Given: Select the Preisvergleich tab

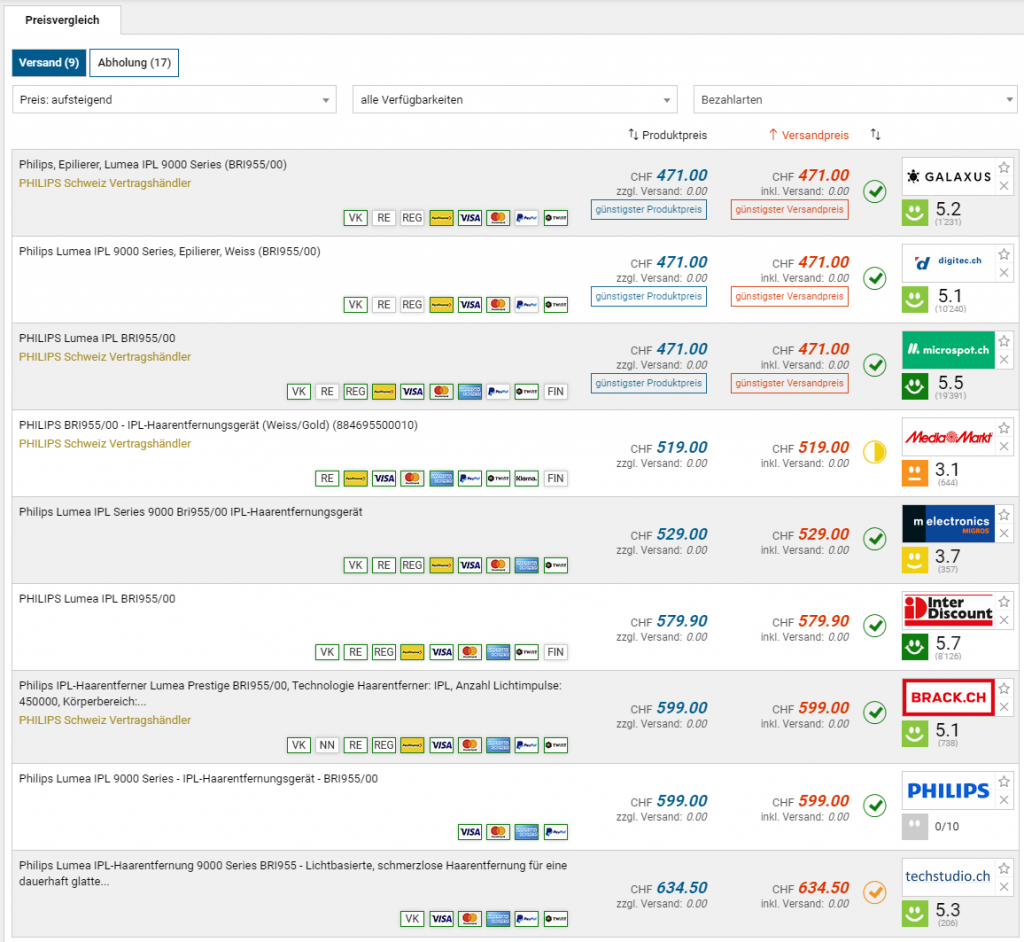Looking at the screenshot, I should (62, 20).
